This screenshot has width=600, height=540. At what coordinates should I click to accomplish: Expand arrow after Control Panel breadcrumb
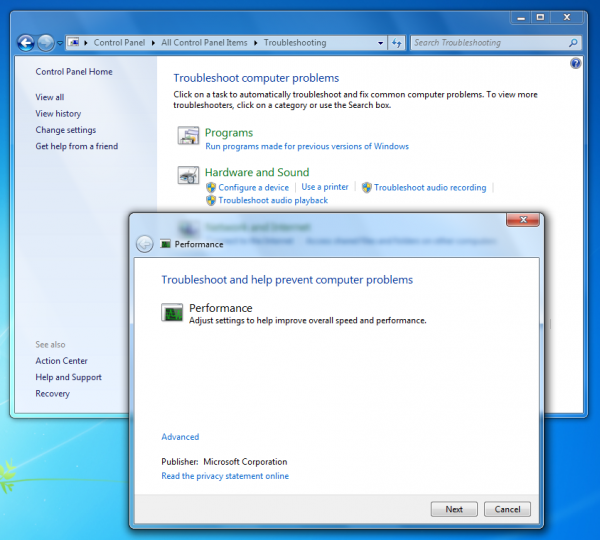[153, 43]
